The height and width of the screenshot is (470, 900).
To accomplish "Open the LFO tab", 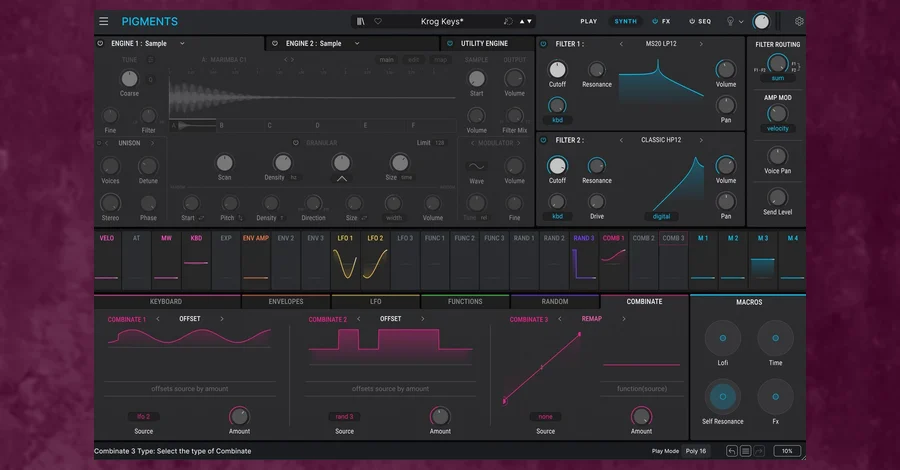I will point(375,302).
